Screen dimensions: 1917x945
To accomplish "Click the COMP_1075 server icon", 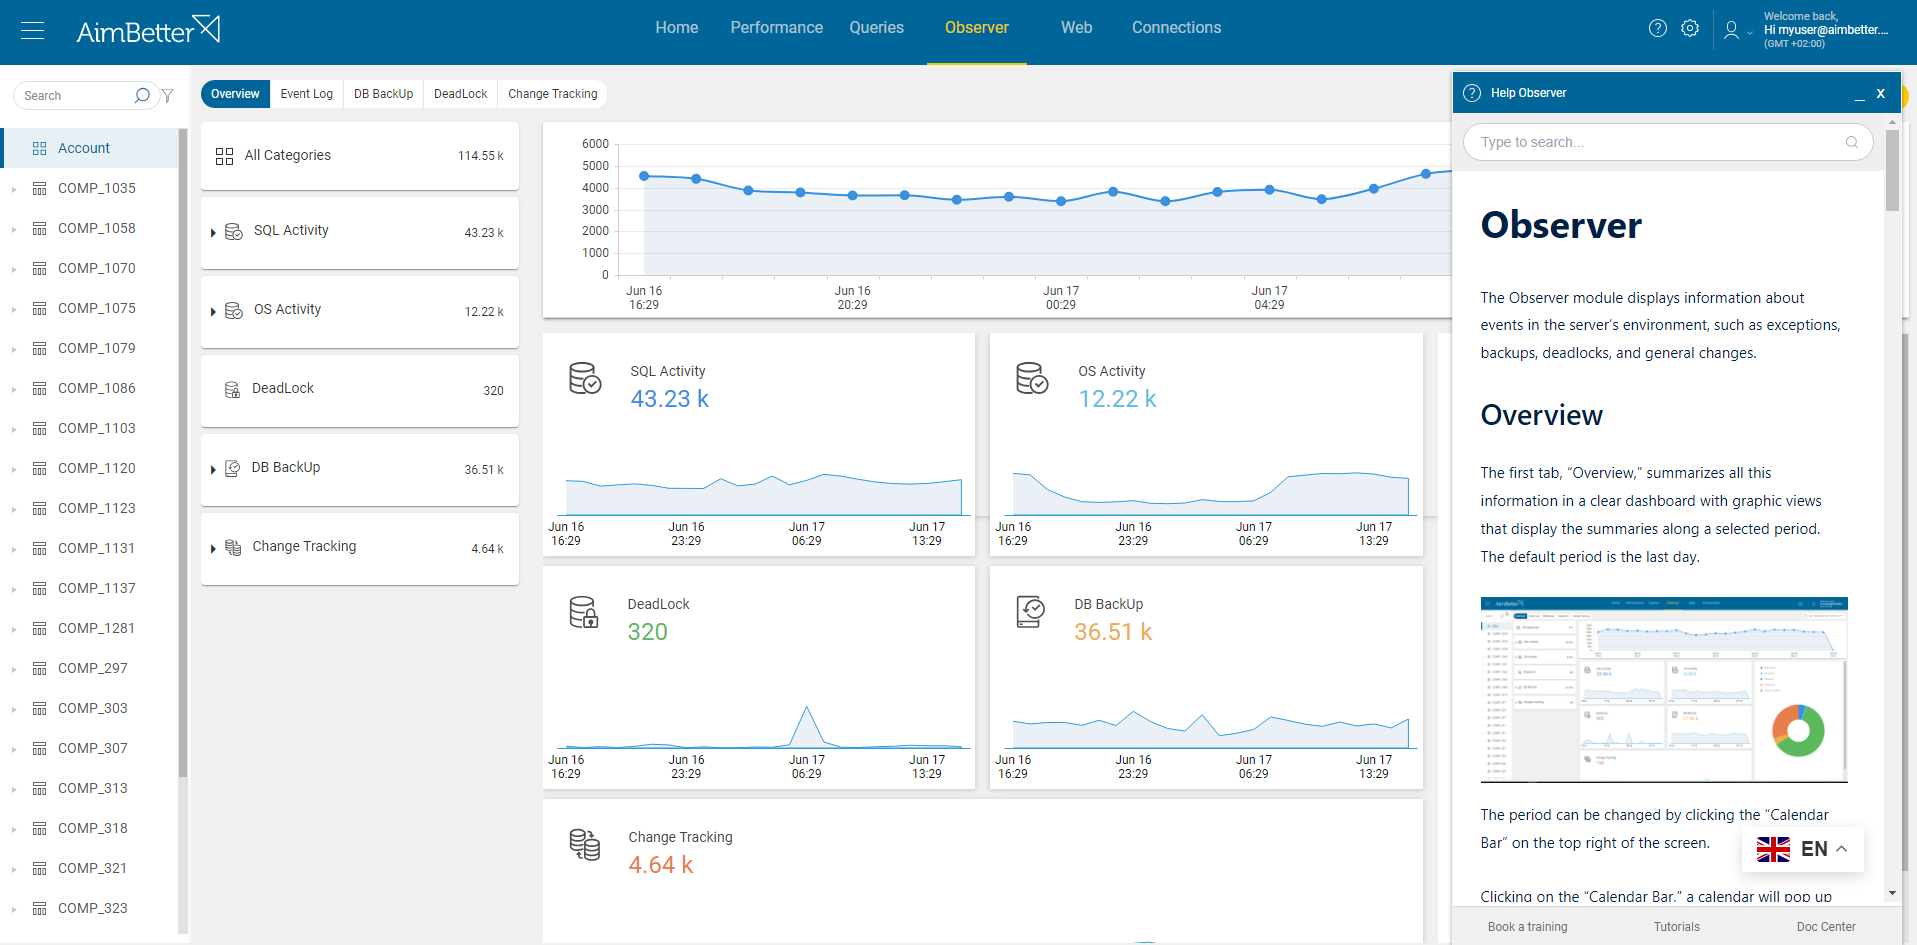I will (x=40, y=308).
